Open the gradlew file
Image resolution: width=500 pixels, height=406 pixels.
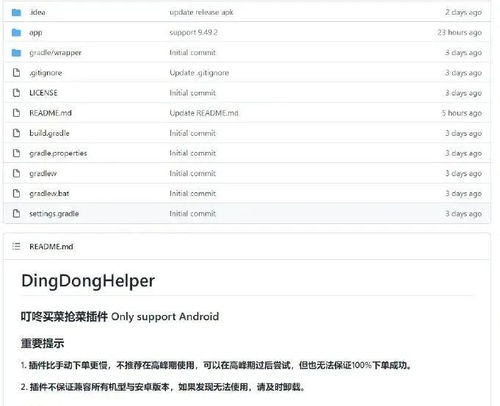(43, 173)
